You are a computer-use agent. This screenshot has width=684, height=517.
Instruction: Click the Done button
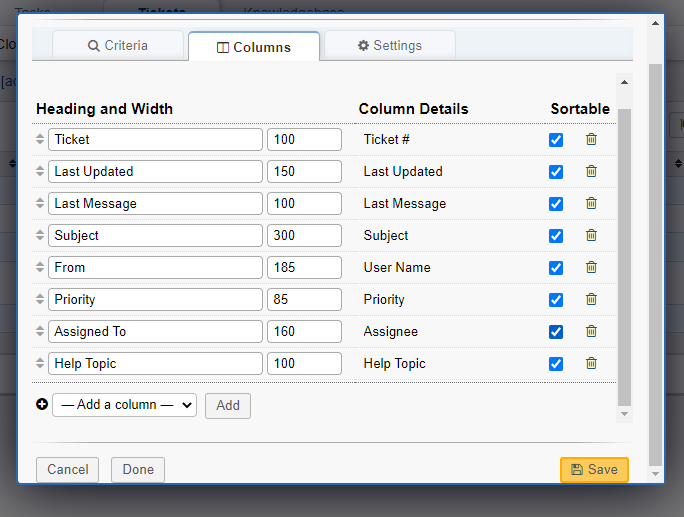click(x=138, y=470)
